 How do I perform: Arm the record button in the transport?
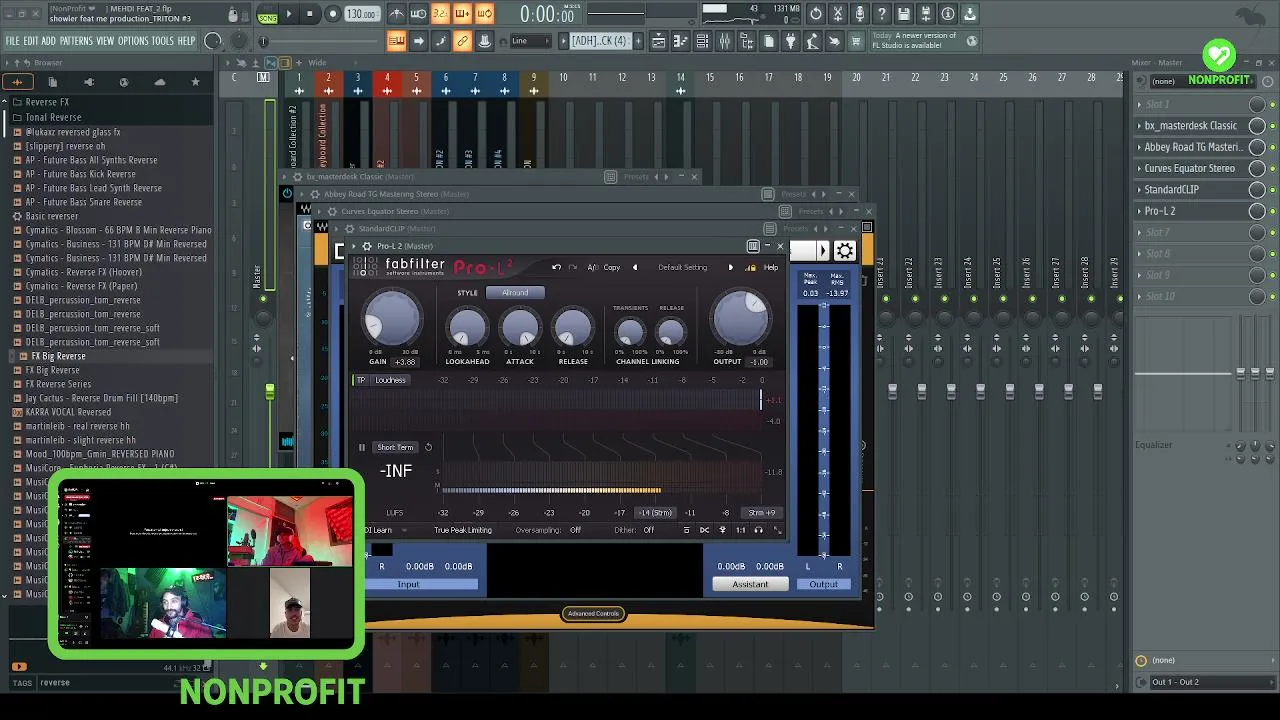tap(332, 14)
